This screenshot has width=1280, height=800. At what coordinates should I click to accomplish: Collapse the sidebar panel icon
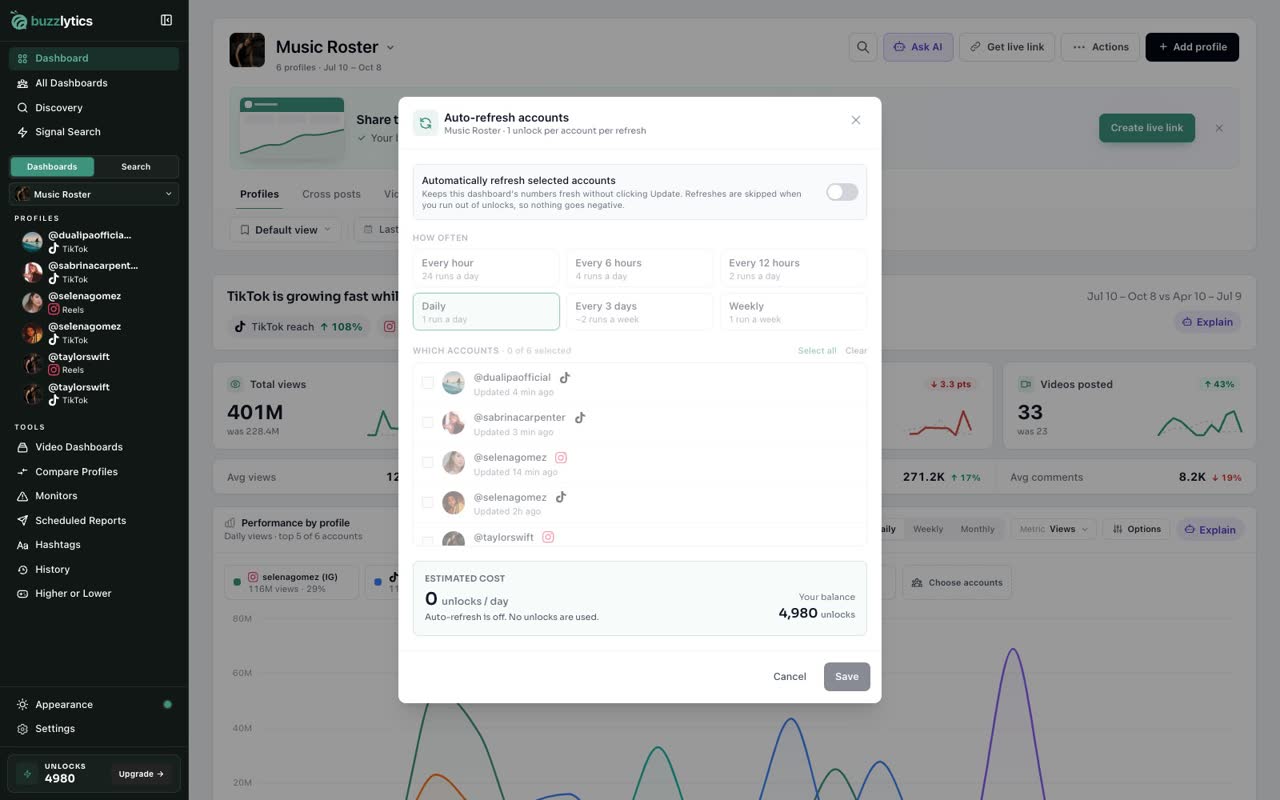pyautogui.click(x=166, y=20)
